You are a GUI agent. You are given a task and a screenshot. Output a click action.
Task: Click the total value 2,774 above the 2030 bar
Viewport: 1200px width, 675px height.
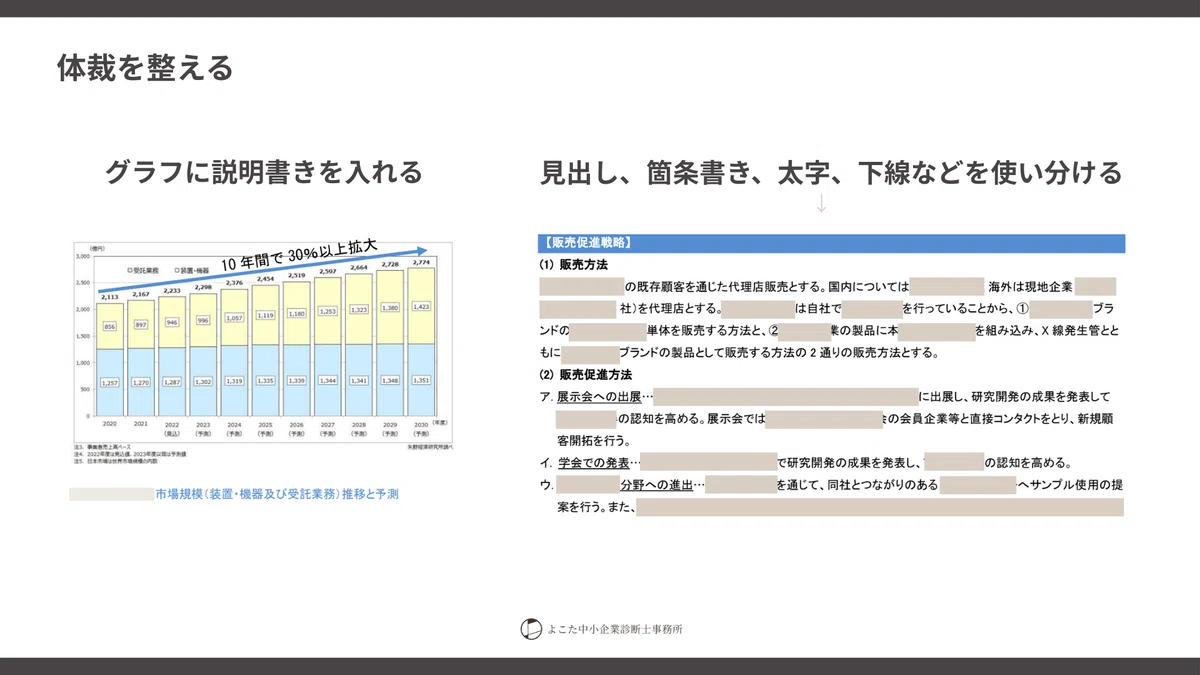[421, 264]
